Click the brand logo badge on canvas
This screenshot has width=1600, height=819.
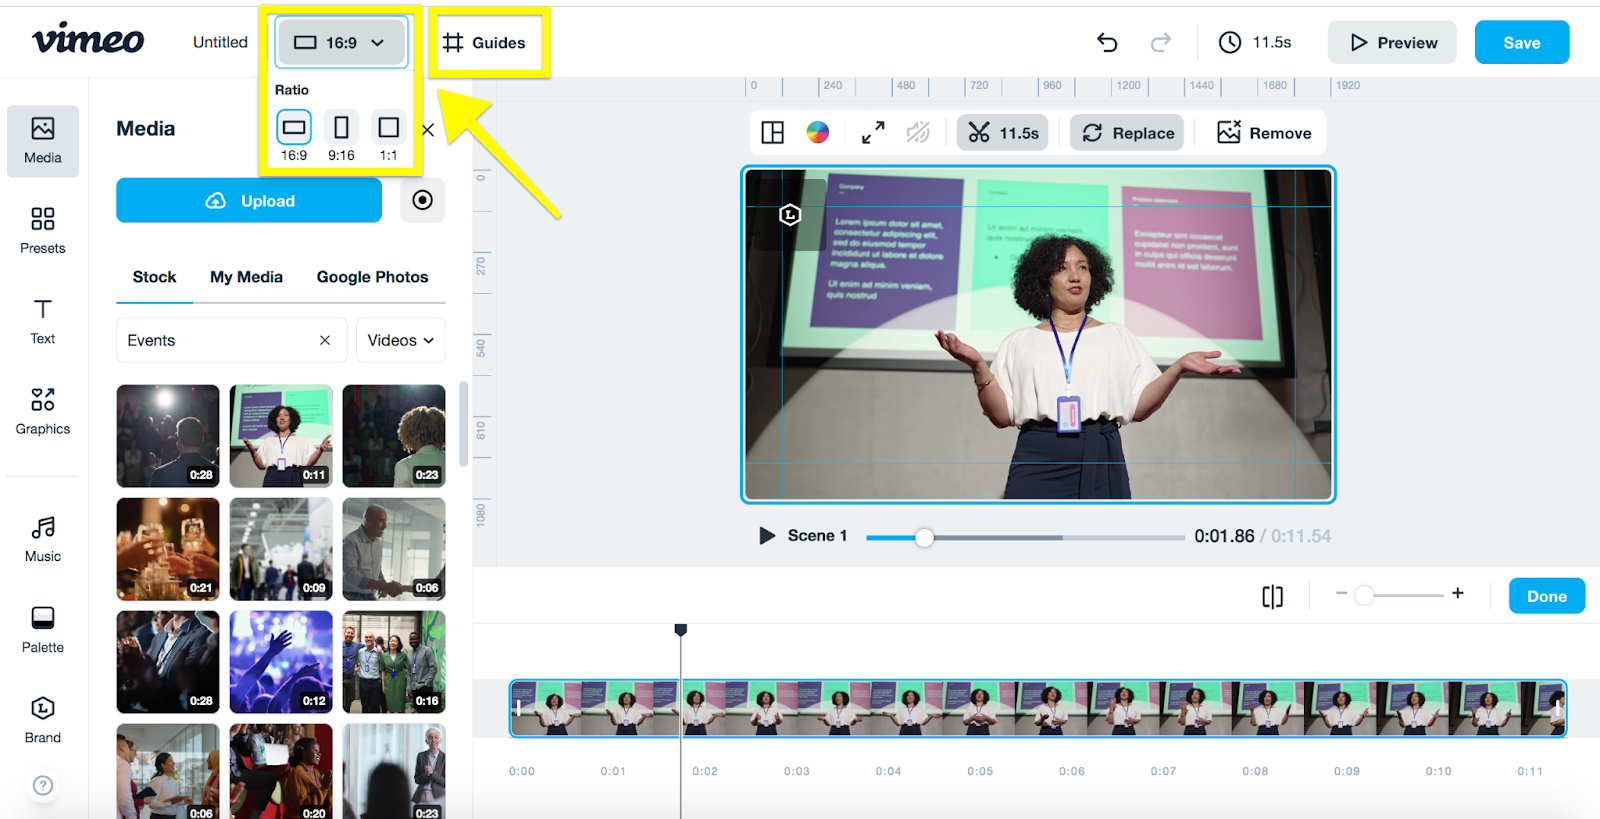[x=790, y=214]
